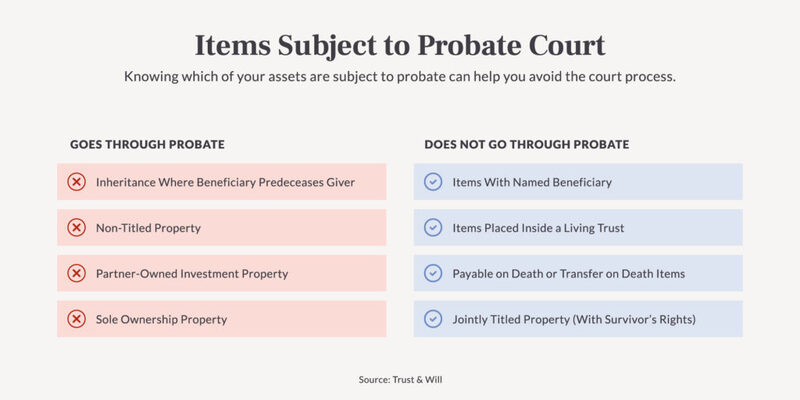800x400 pixels.
Task: Select the Sole Ownership Property row
Action: tap(222, 319)
